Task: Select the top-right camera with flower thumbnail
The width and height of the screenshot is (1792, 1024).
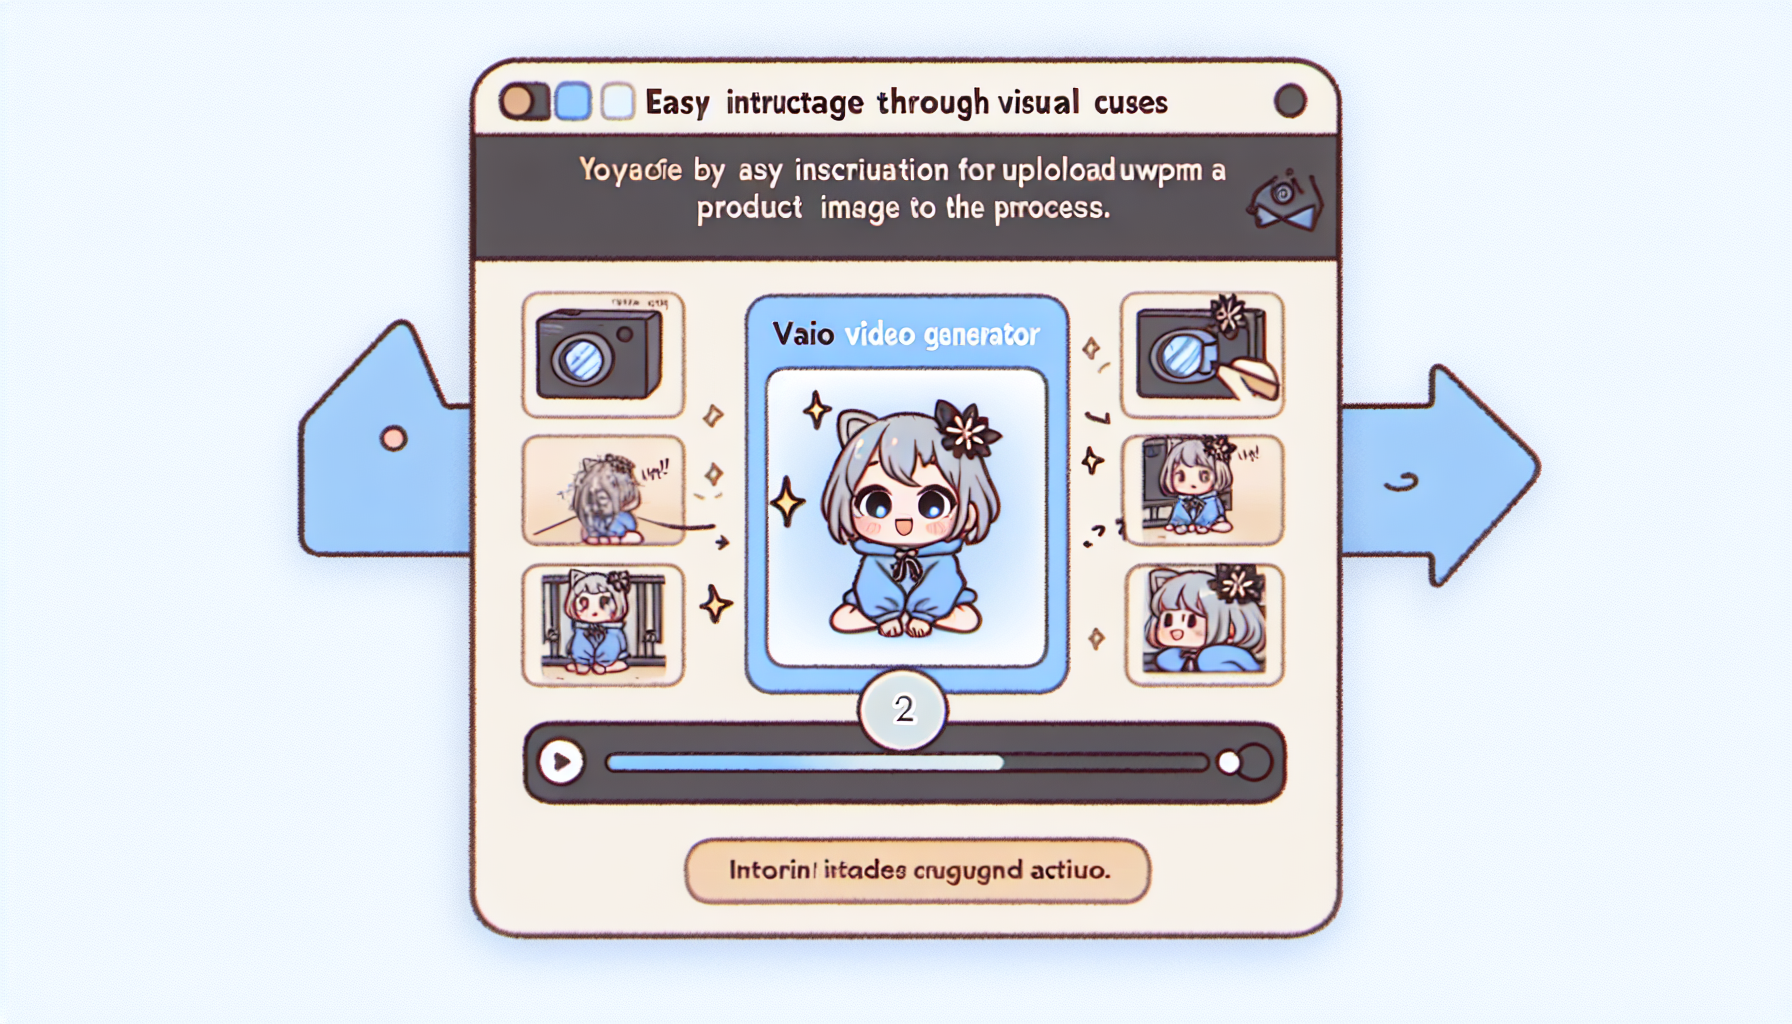Action: click(1203, 354)
